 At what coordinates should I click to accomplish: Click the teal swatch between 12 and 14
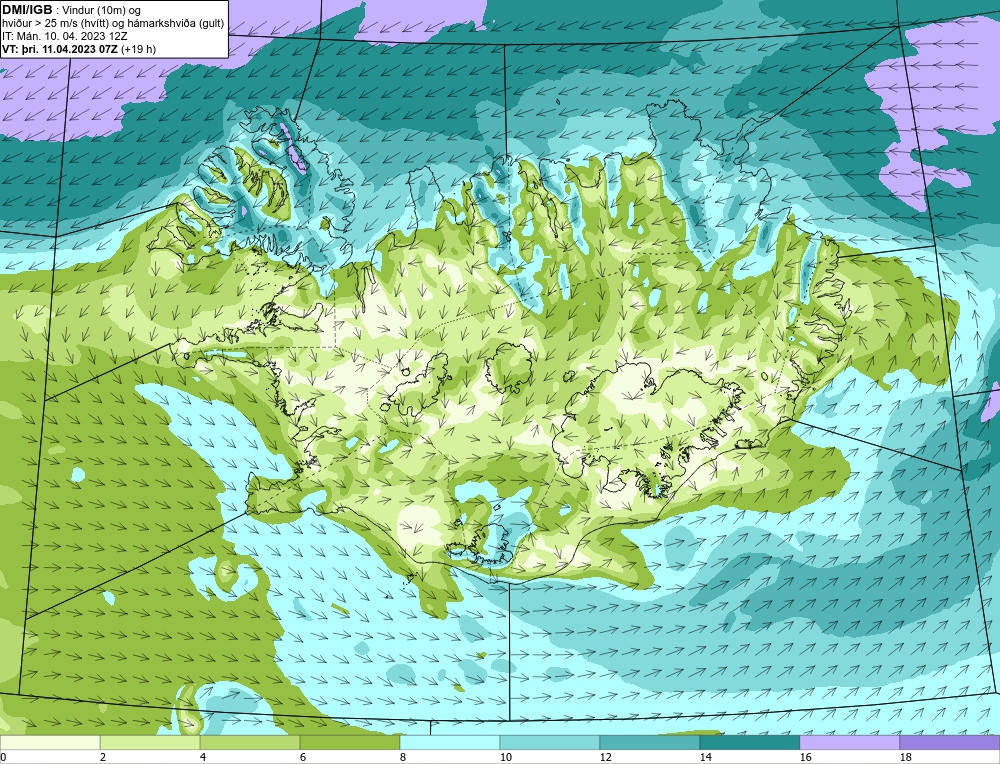click(x=649, y=742)
